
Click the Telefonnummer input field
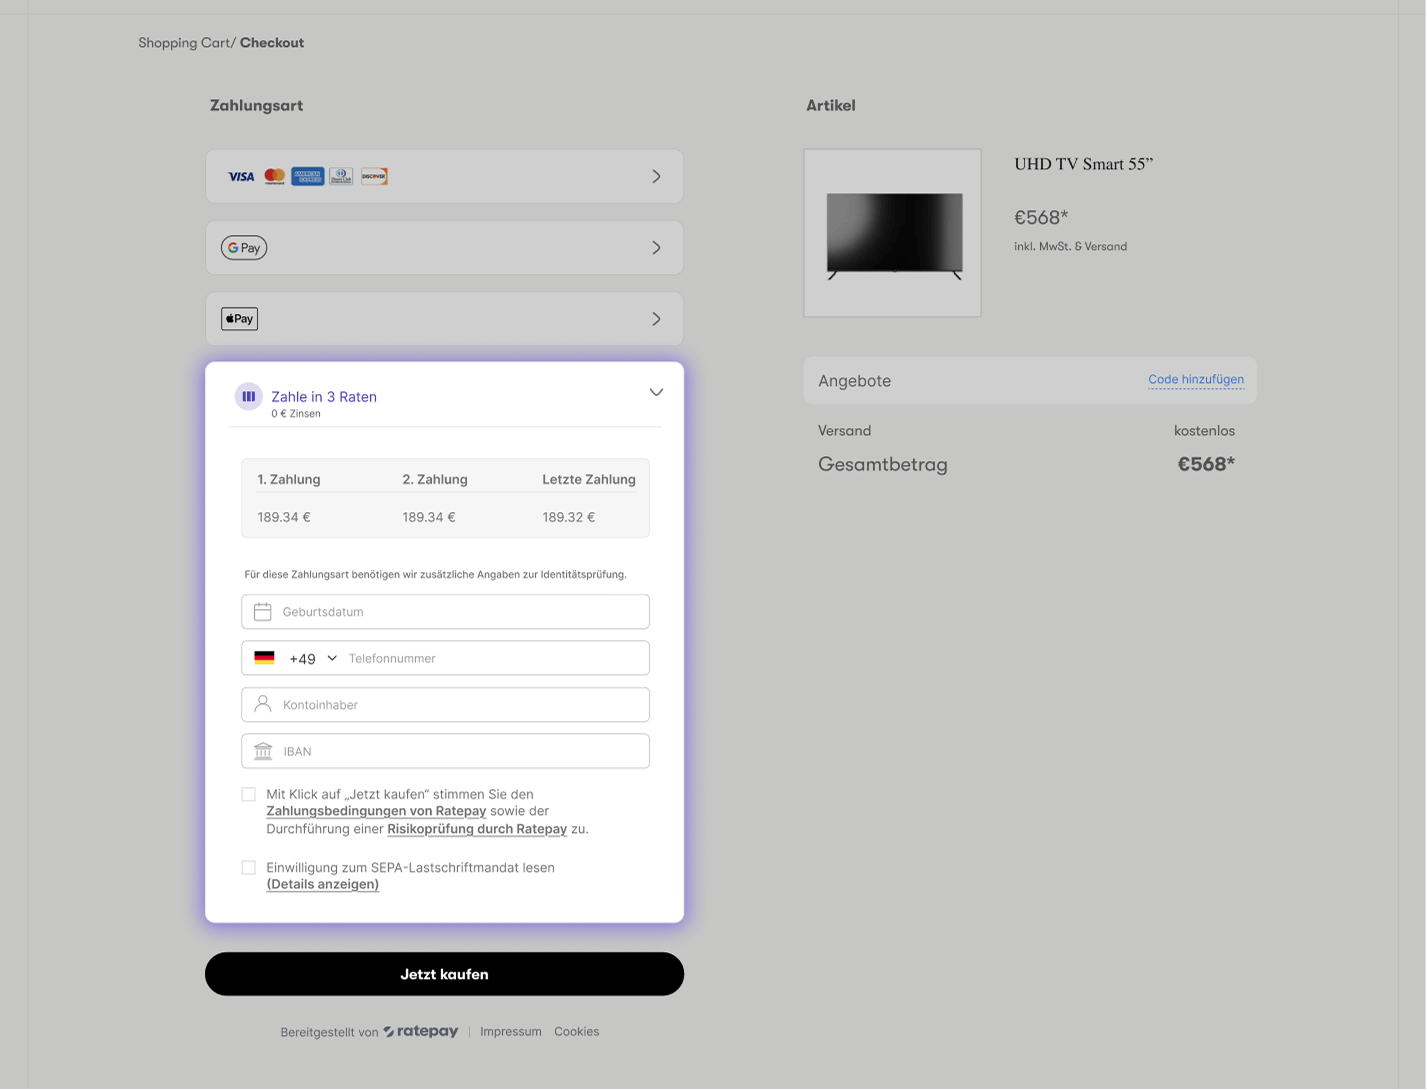490,658
